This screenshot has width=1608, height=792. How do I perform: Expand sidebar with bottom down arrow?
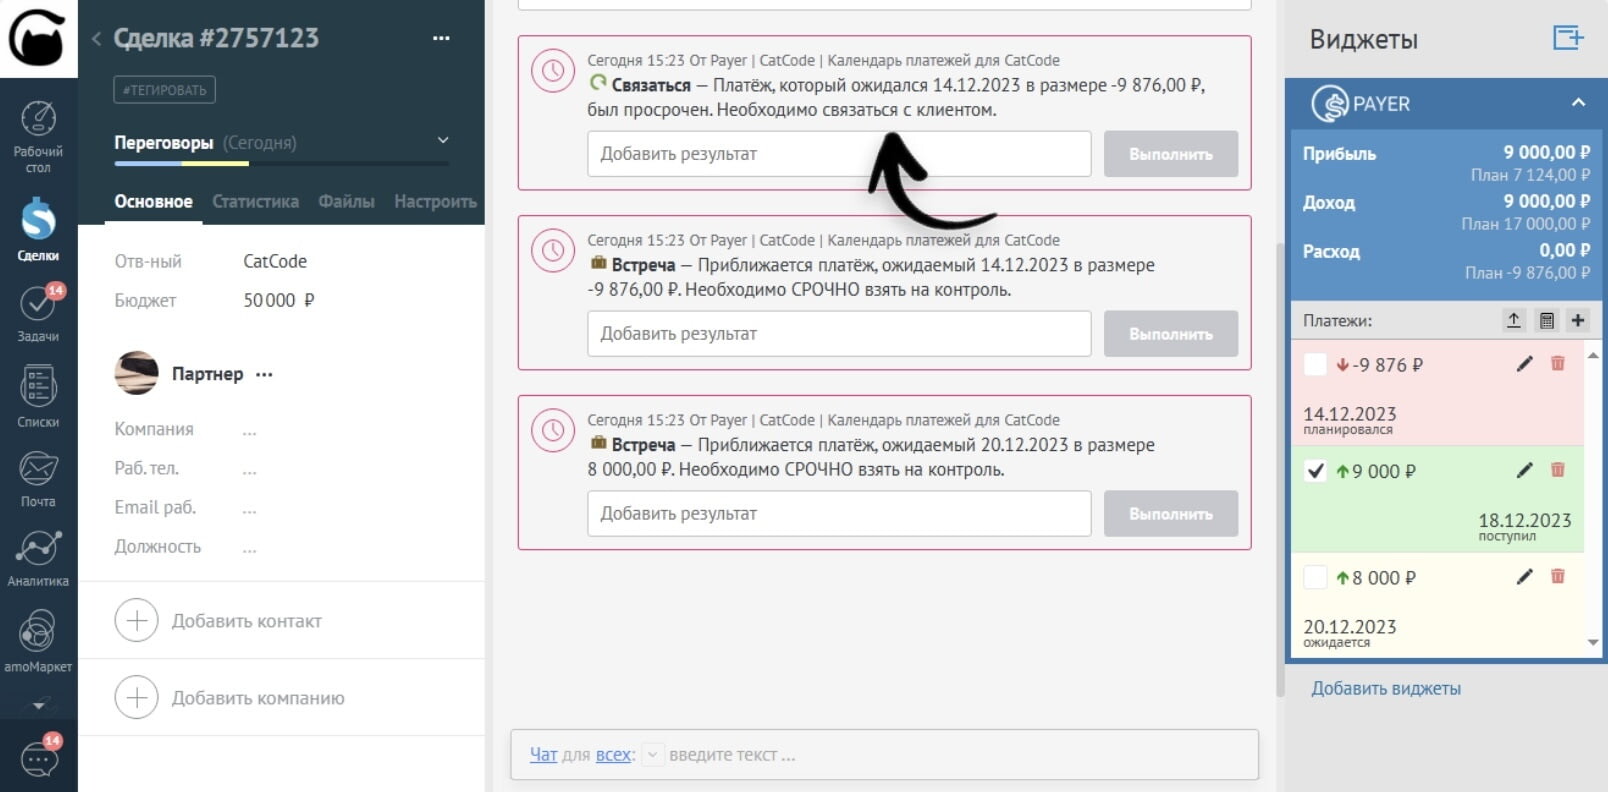(x=38, y=706)
